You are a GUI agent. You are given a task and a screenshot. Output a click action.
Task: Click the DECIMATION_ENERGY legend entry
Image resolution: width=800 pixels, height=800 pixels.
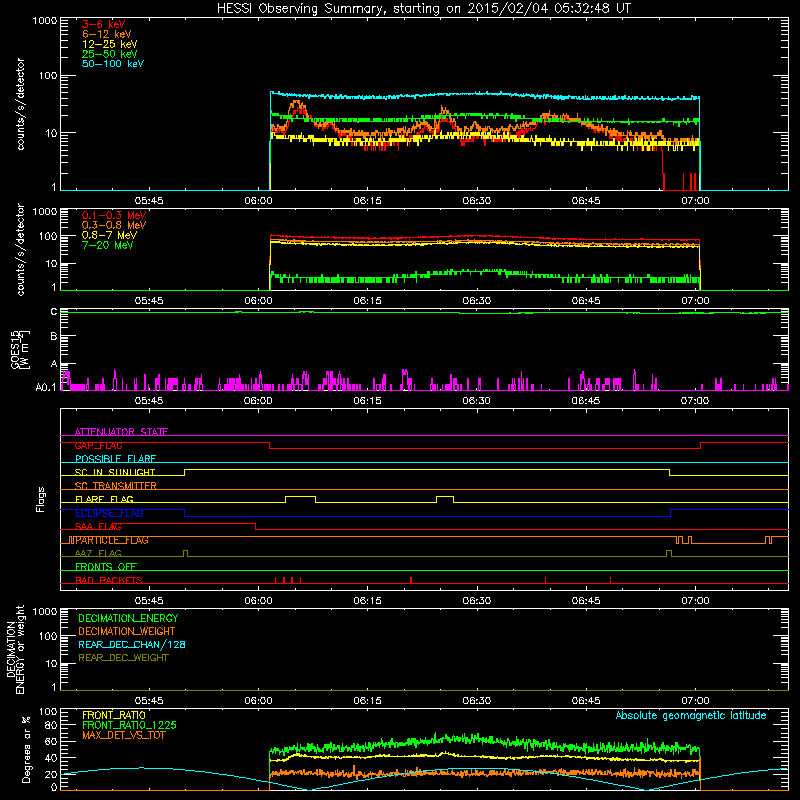coord(128,618)
